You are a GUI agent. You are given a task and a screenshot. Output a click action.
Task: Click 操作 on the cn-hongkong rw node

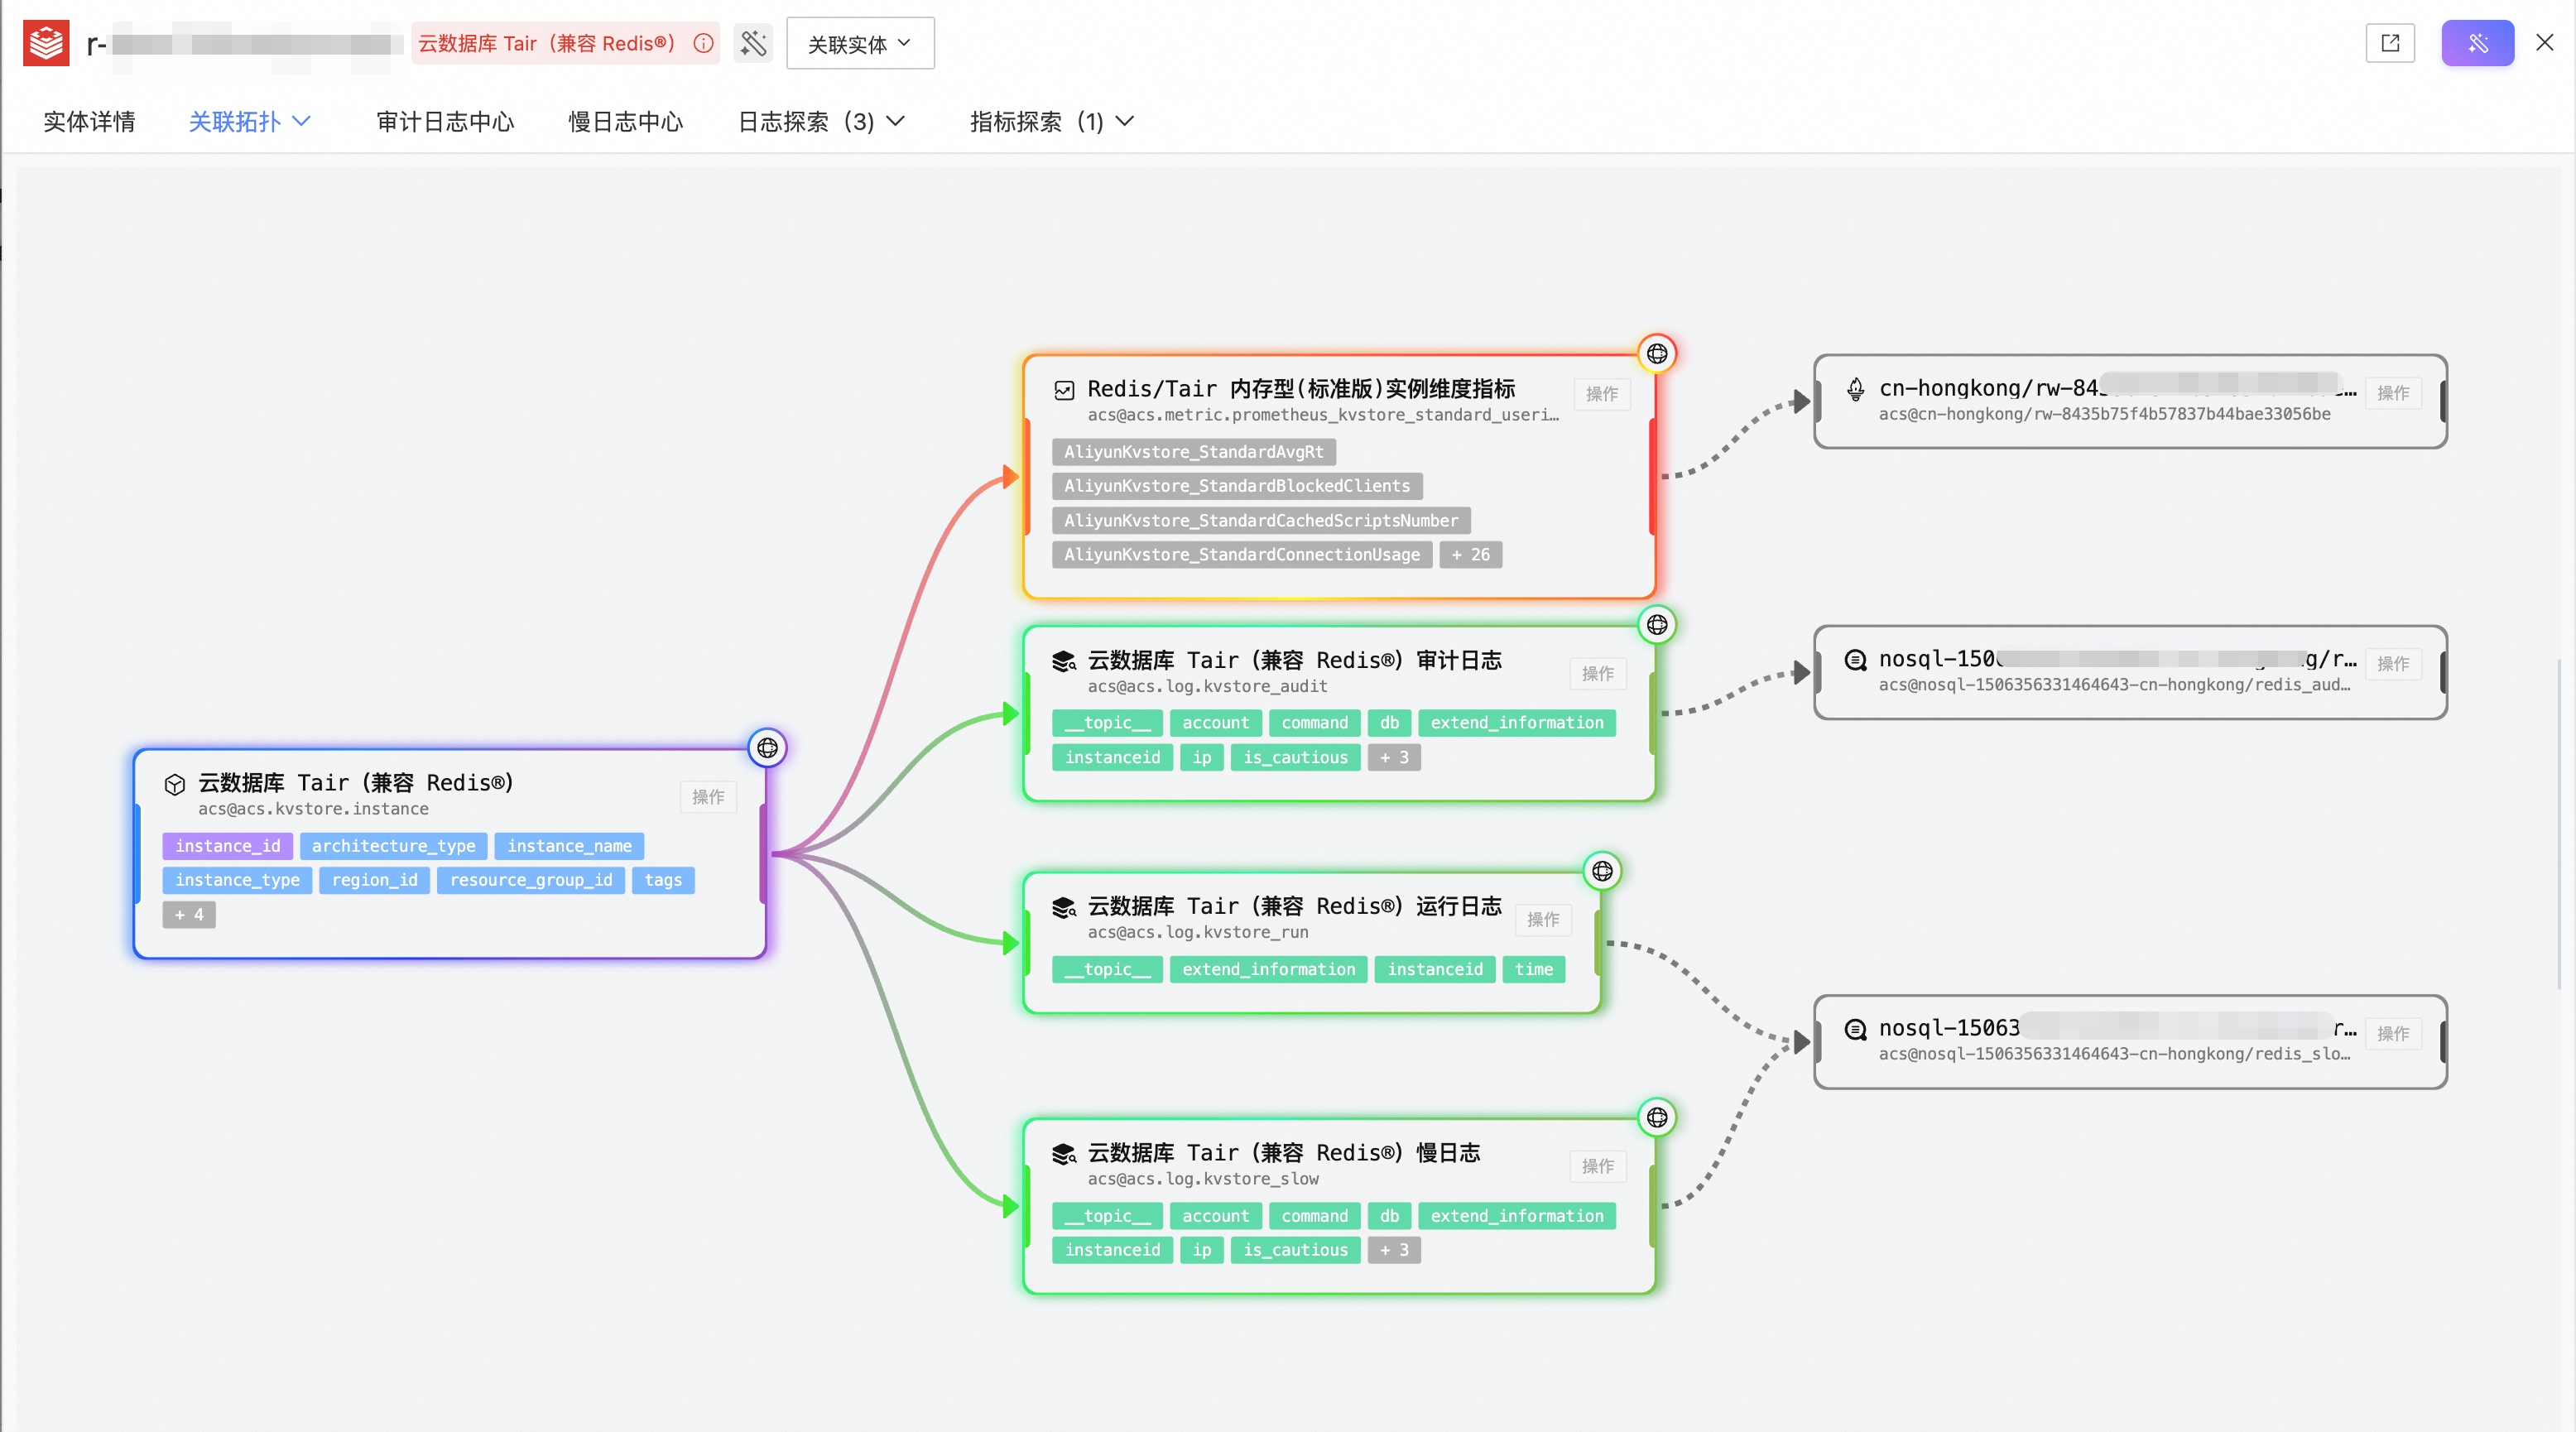point(2392,393)
